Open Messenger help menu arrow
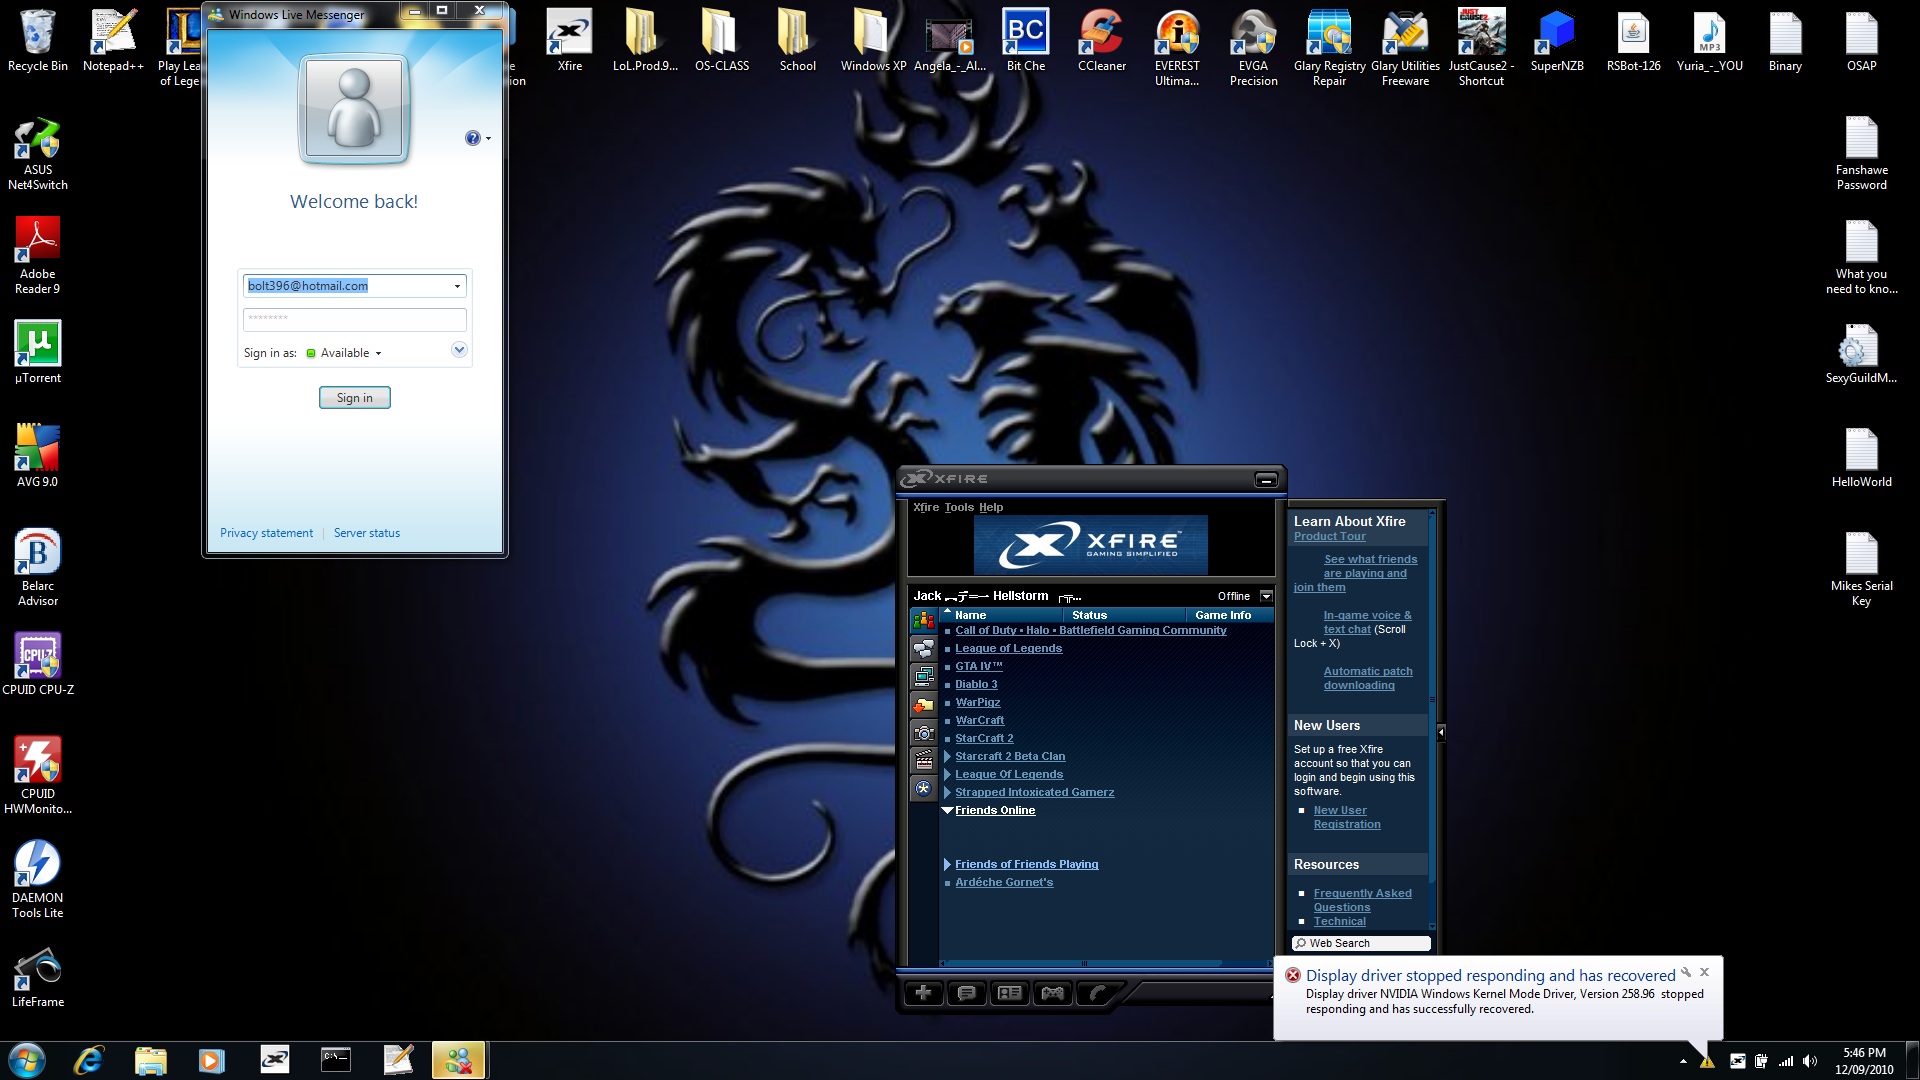This screenshot has height=1080, width=1920. click(x=488, y=139)
